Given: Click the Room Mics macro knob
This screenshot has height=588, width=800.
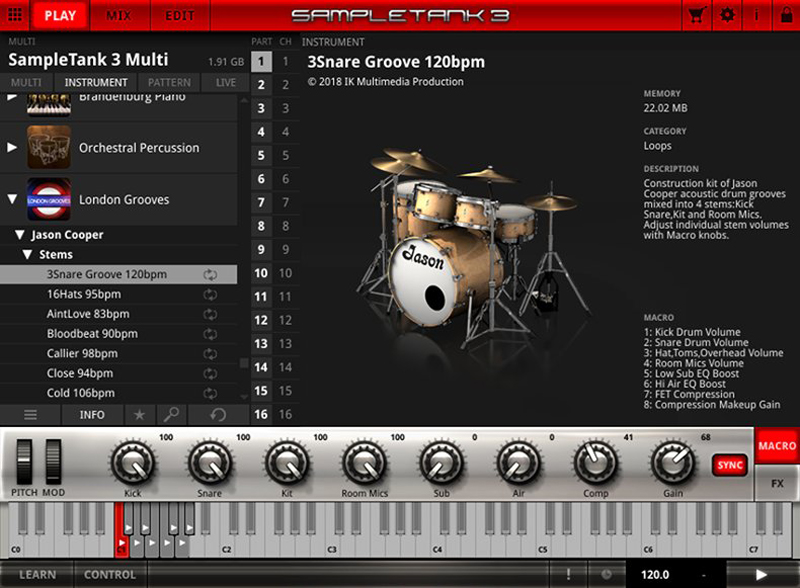Looking at the screenshot, I should coord(364,463).
